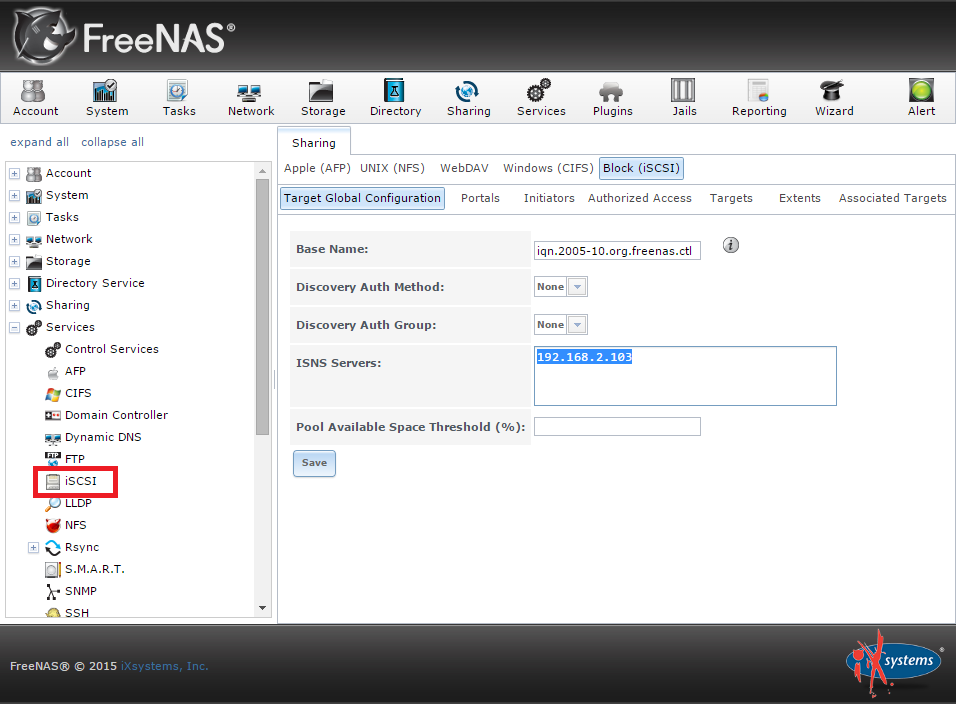Click the AFP apple icon in tree
This screenshot has width=956, height=704.
(53, 372)
